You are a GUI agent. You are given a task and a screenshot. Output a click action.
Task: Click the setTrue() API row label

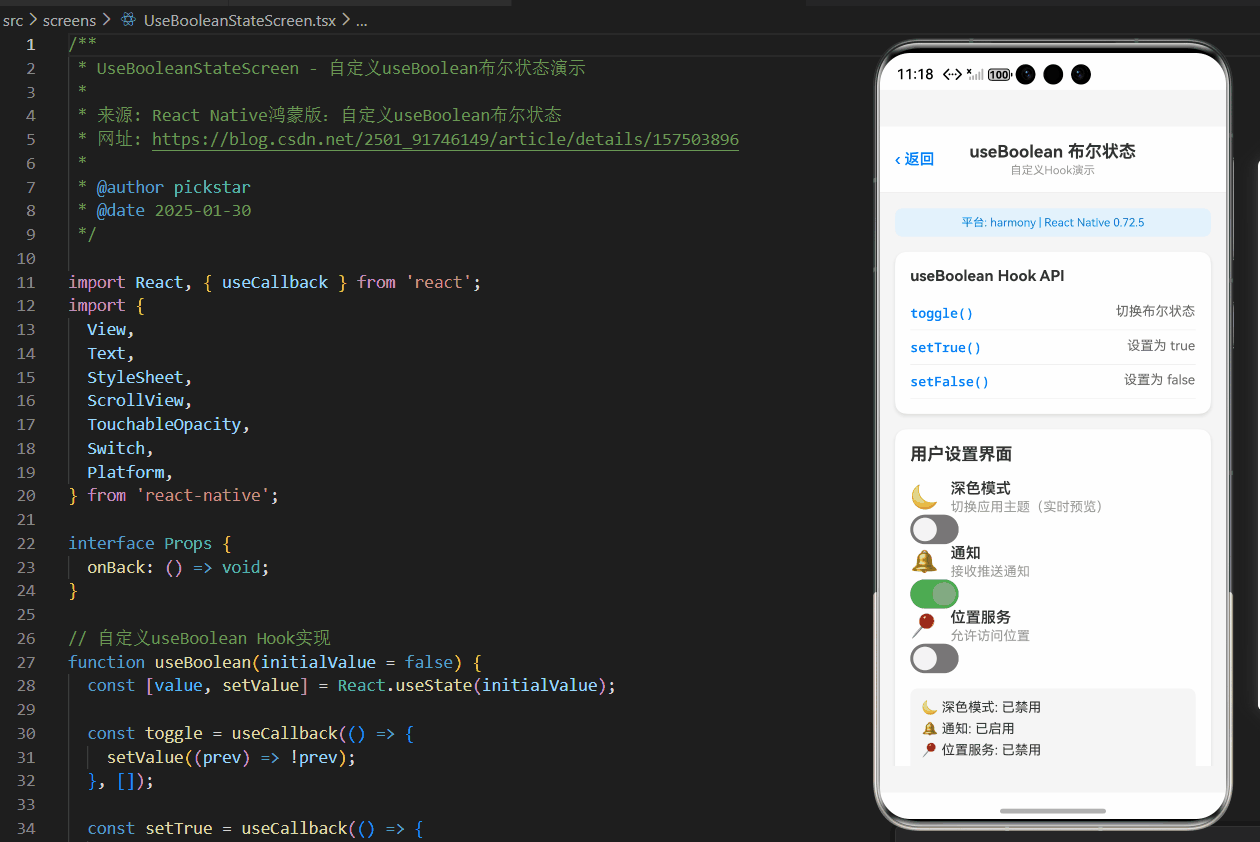(945, 348)
